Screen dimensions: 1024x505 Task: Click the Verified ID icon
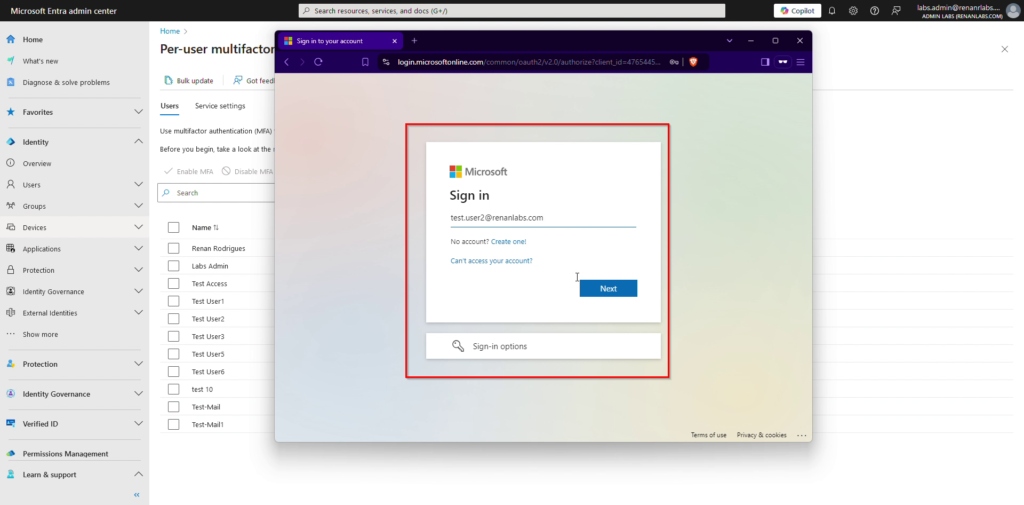pyautogui.click(x=10, y=423)
